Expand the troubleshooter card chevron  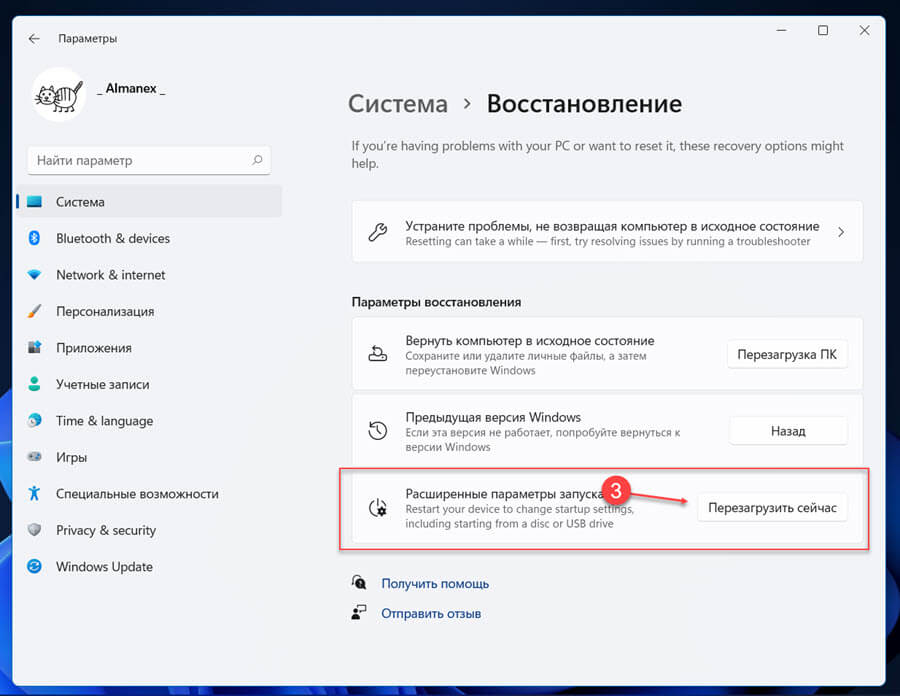(x=841, y=232)
